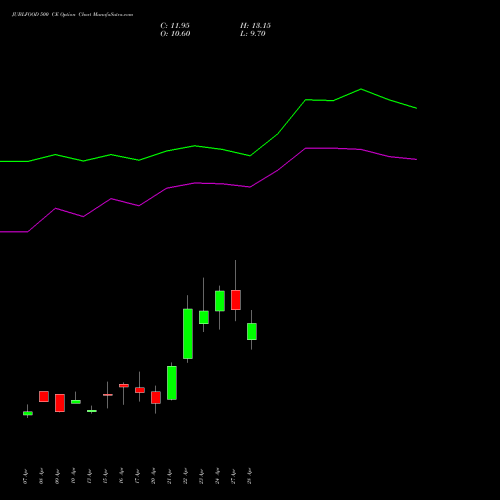Click the first small green candle at far left

[x=28, y=413]
